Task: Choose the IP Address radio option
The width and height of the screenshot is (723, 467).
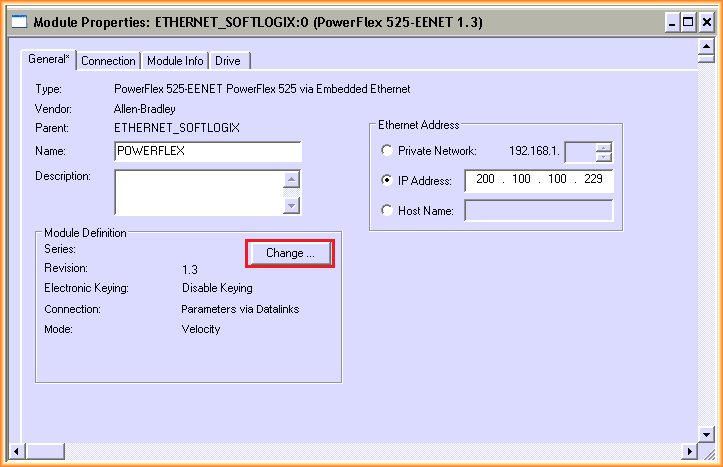Action: (x=387, y=181)
